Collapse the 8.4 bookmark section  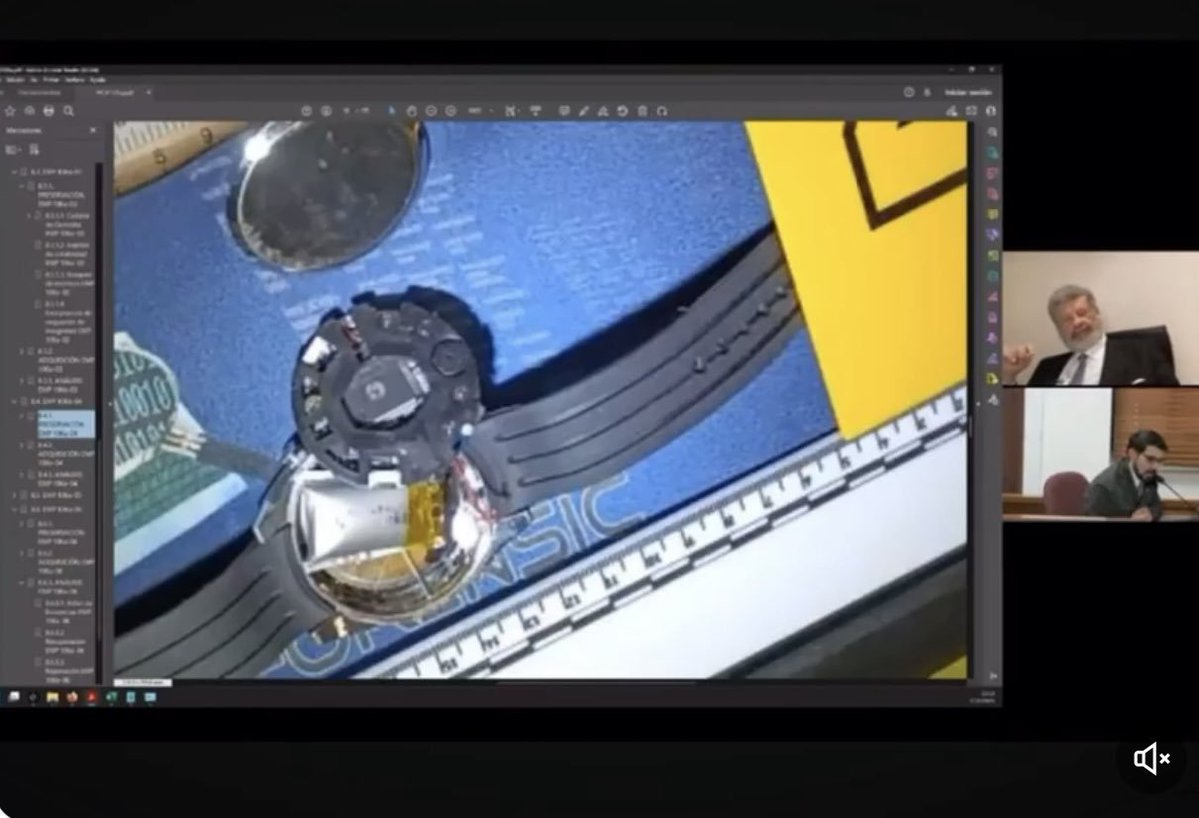point(14,401)
